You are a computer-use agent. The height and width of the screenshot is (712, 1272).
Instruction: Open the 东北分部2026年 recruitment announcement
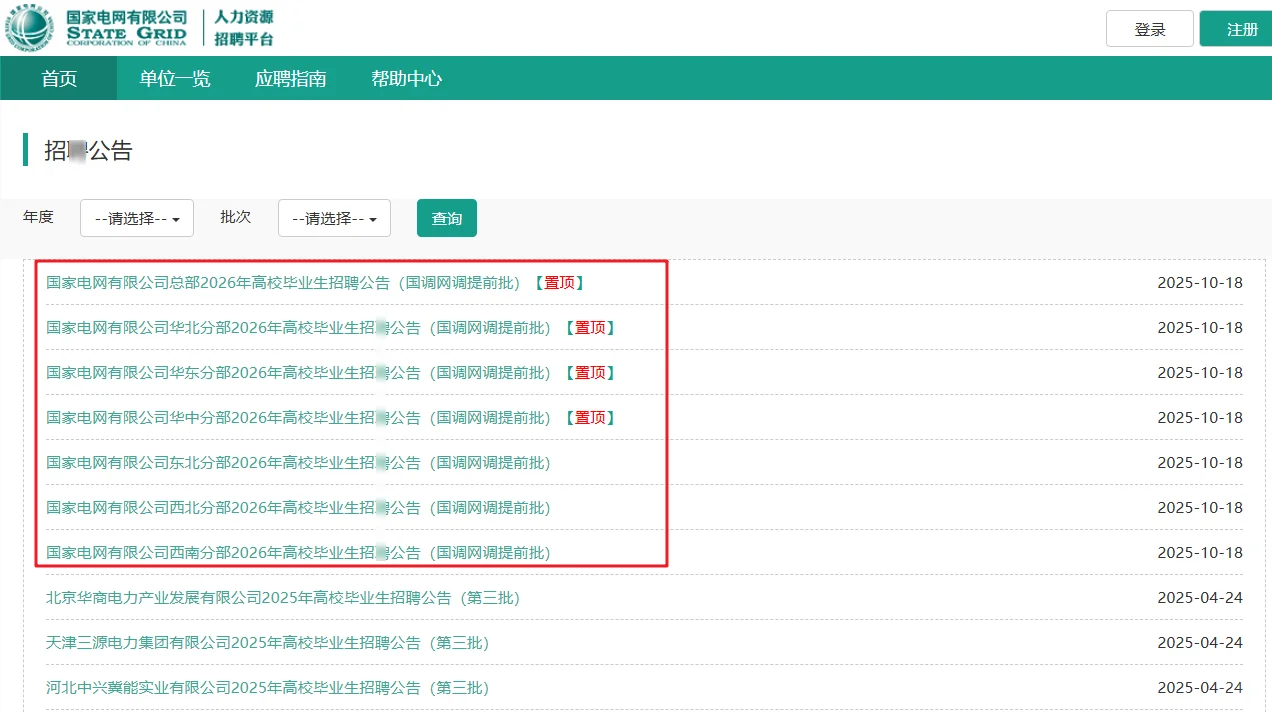298,463
